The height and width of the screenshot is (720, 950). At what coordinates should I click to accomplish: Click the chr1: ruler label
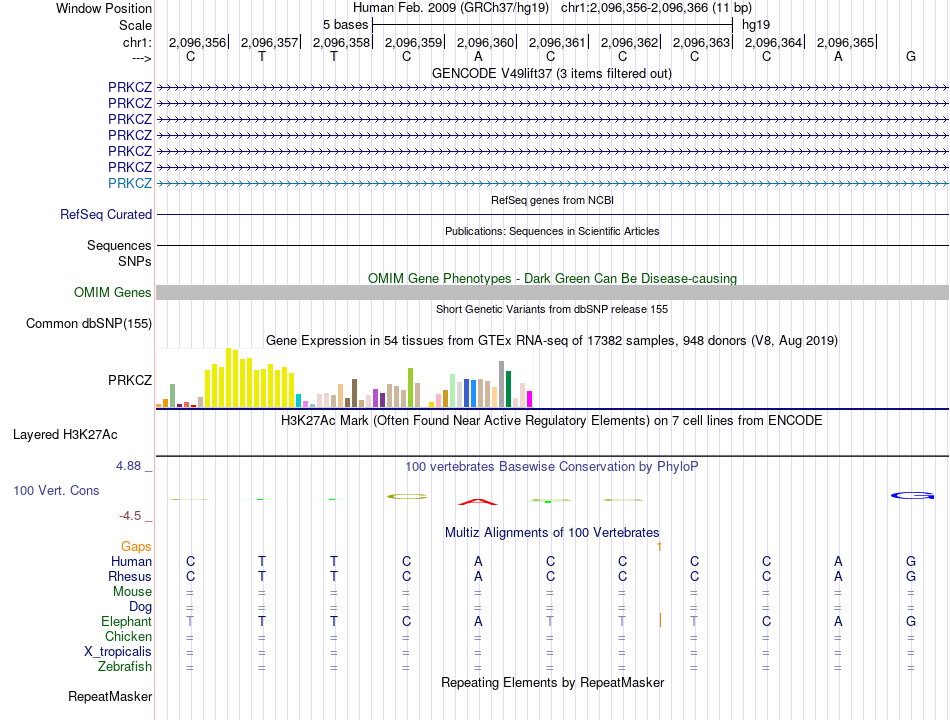(138, 42)
